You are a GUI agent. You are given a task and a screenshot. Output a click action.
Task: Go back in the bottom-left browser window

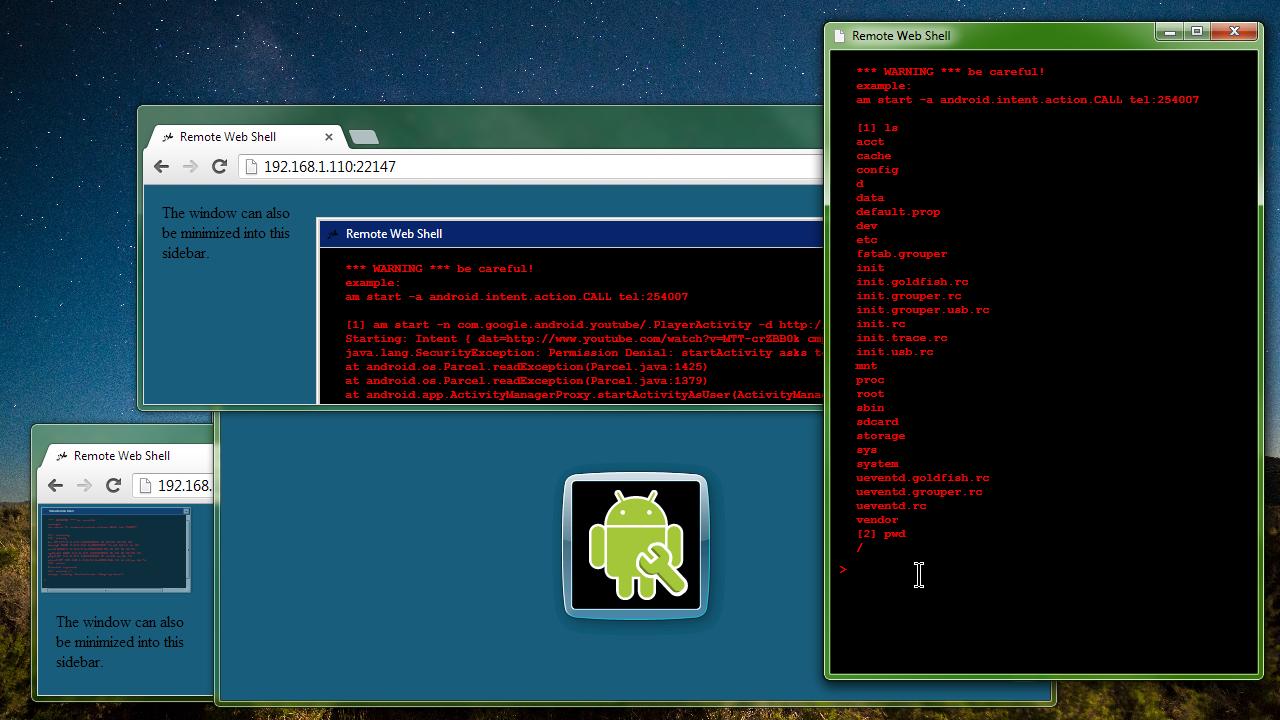(56, 486)
